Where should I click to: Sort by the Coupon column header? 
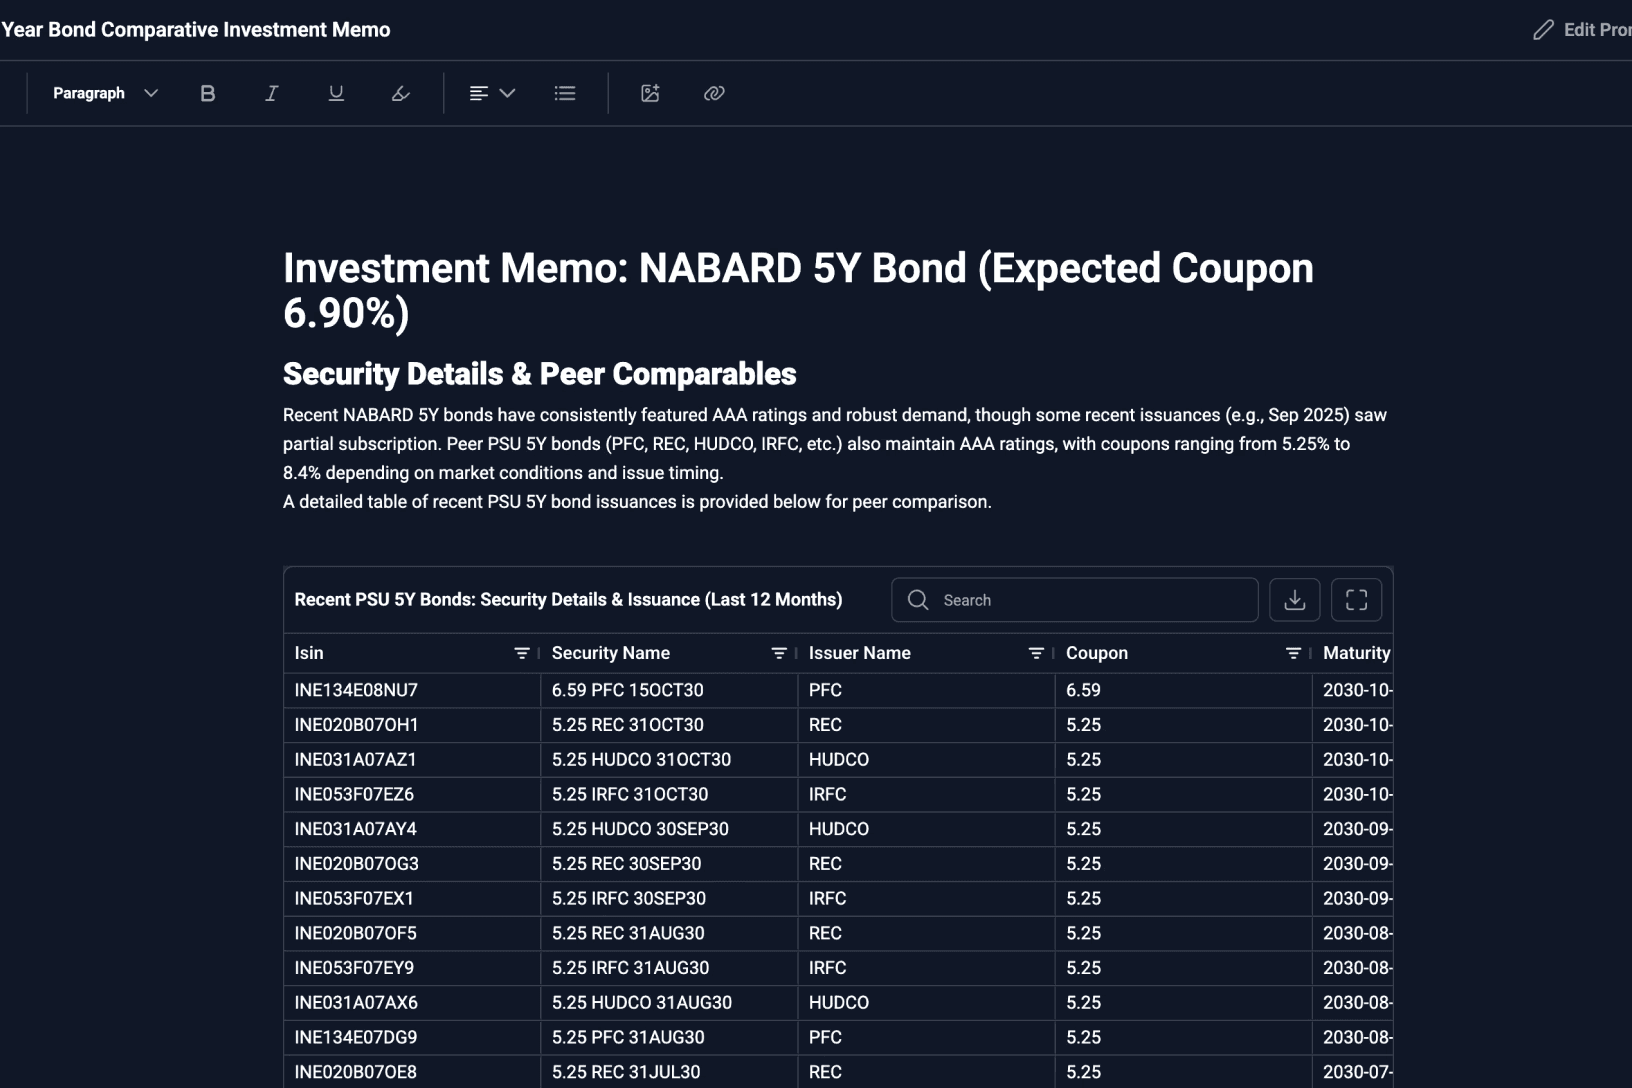tap(1097, 653)
